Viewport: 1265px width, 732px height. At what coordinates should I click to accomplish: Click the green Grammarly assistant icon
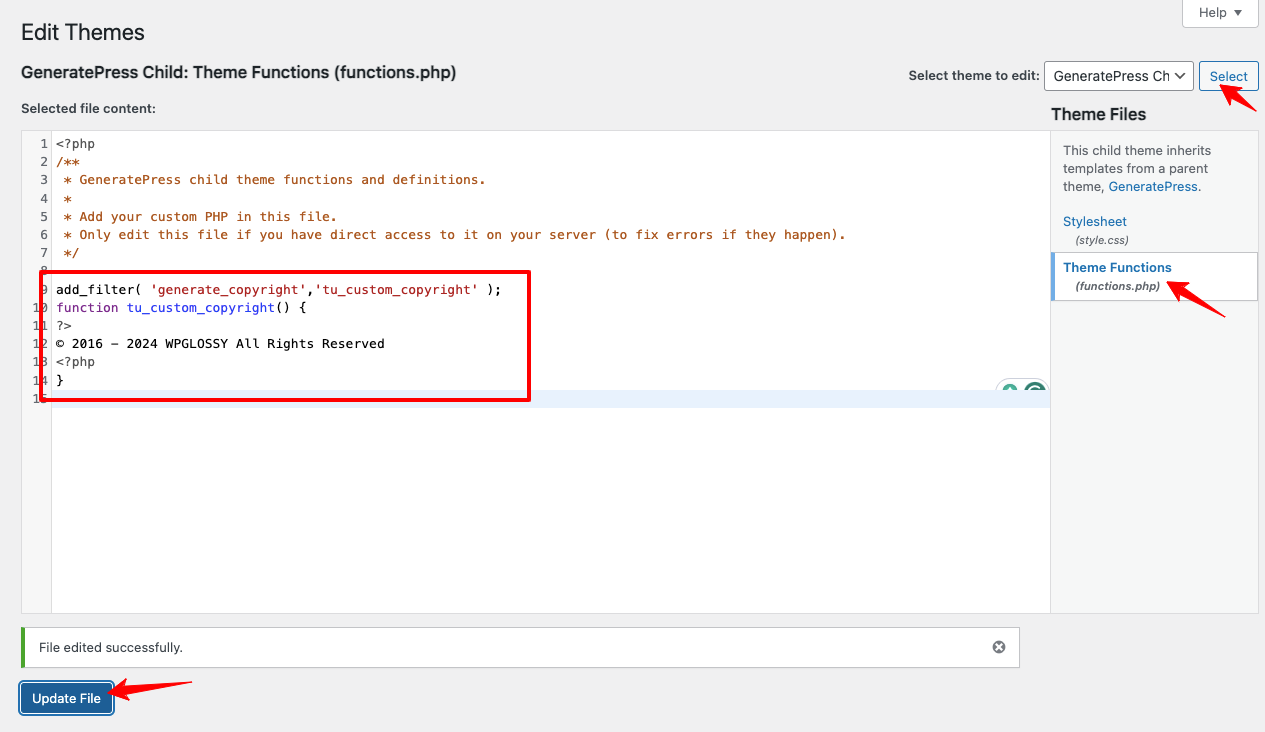point(1010,388)
